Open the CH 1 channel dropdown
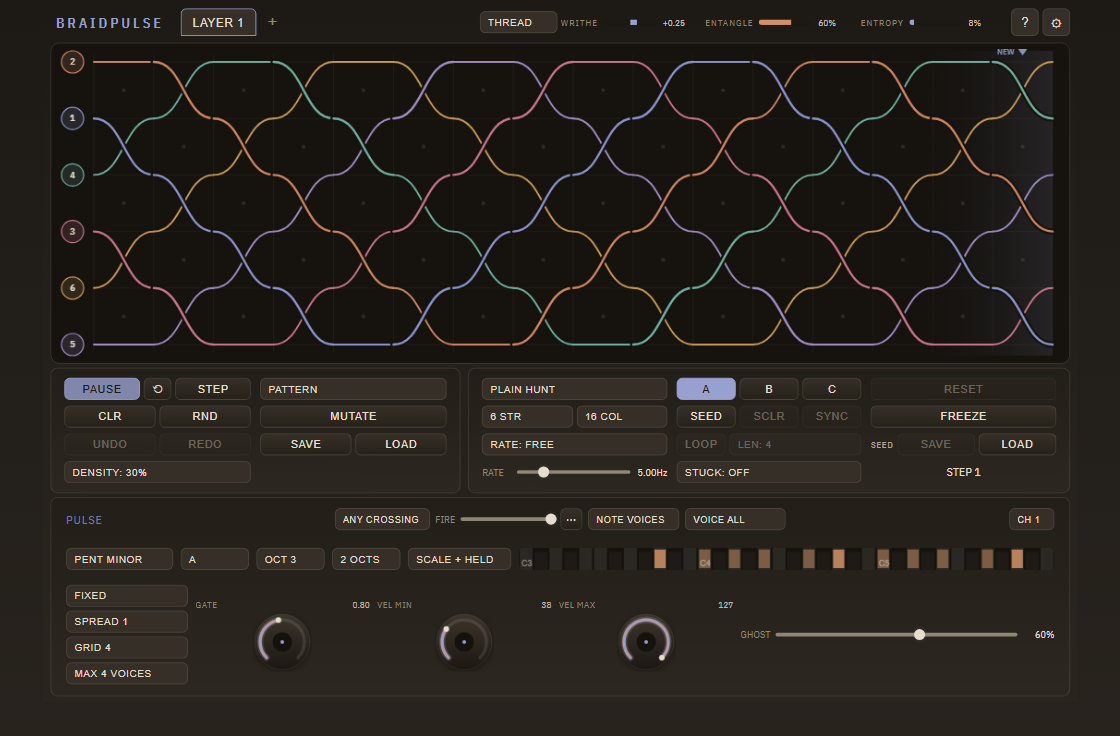Viewport: 1120px width, 736px height. [x=1031, y=519]
